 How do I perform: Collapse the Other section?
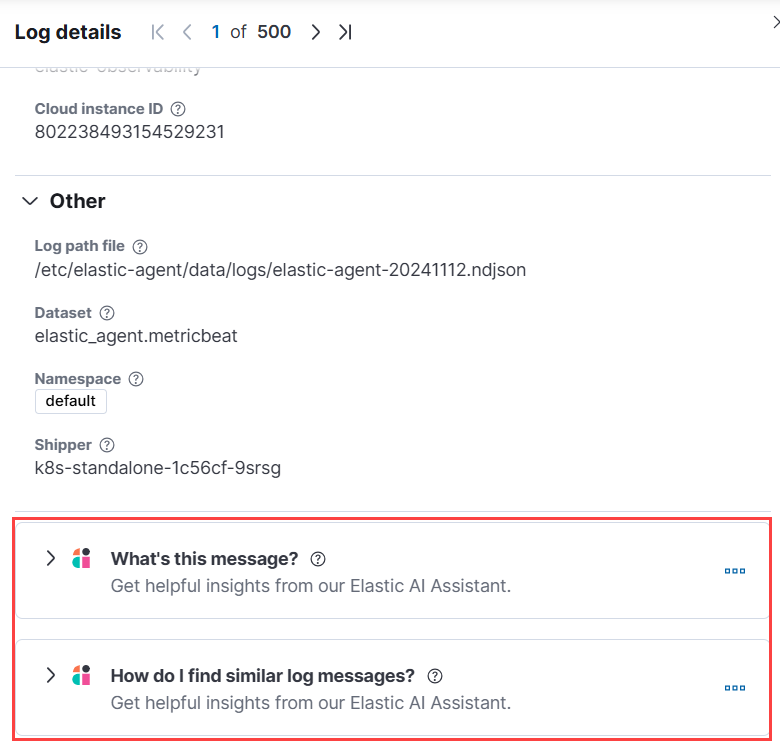[30, 201]
